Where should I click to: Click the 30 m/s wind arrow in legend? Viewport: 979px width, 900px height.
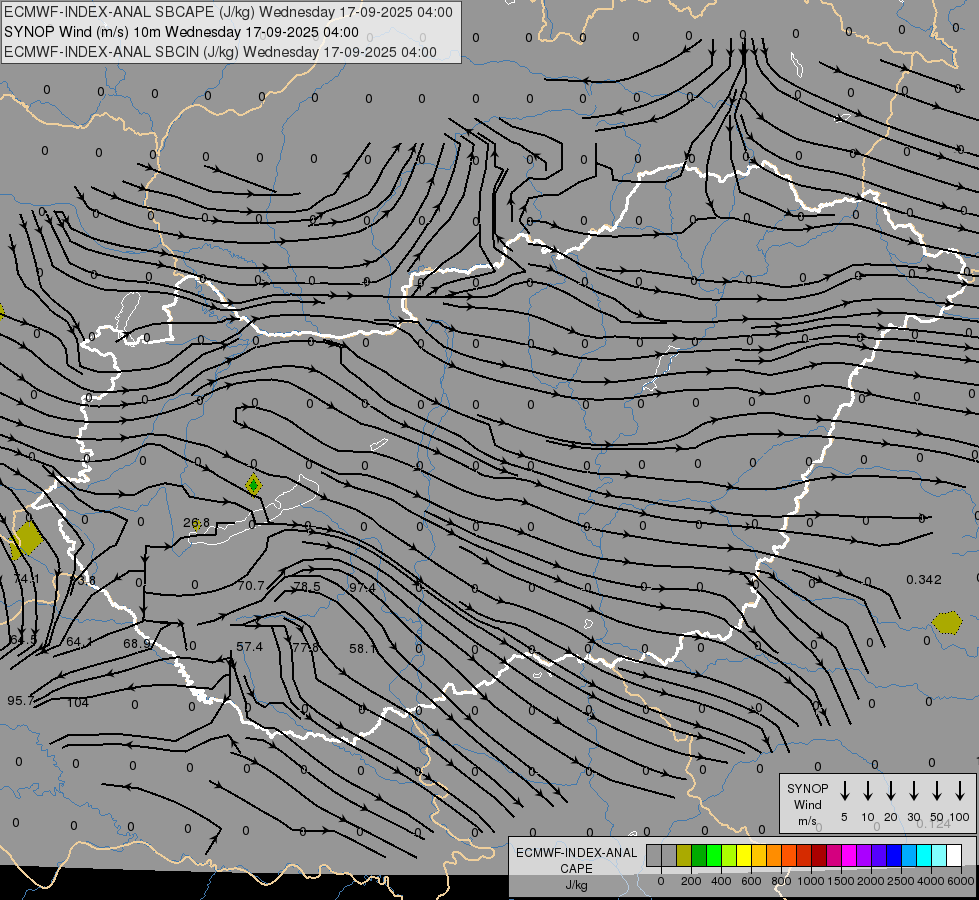[x=913, y=791]
